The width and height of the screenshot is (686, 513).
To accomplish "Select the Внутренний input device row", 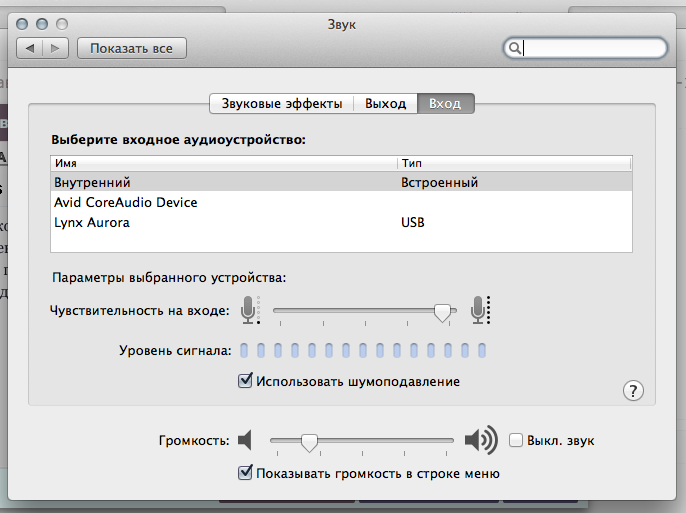I will (341, 182).
